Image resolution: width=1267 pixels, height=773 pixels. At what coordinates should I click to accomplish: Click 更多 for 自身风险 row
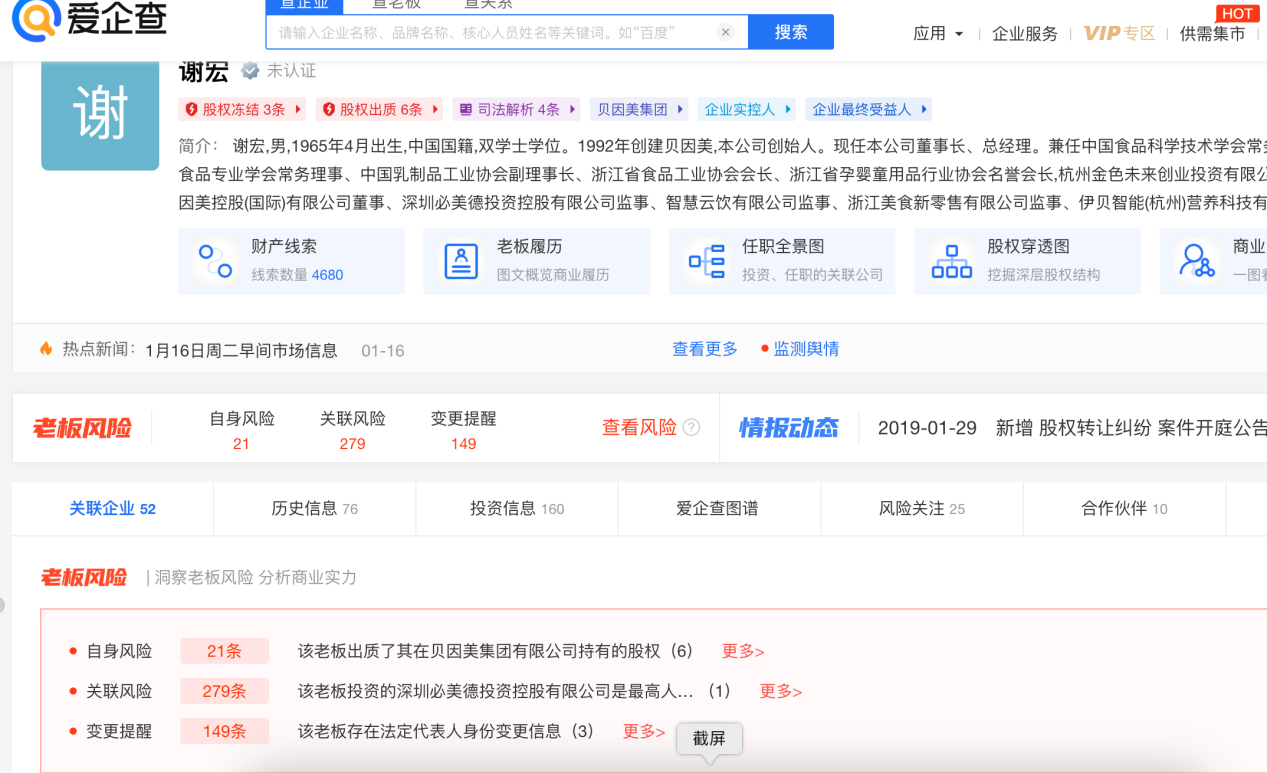743,651
